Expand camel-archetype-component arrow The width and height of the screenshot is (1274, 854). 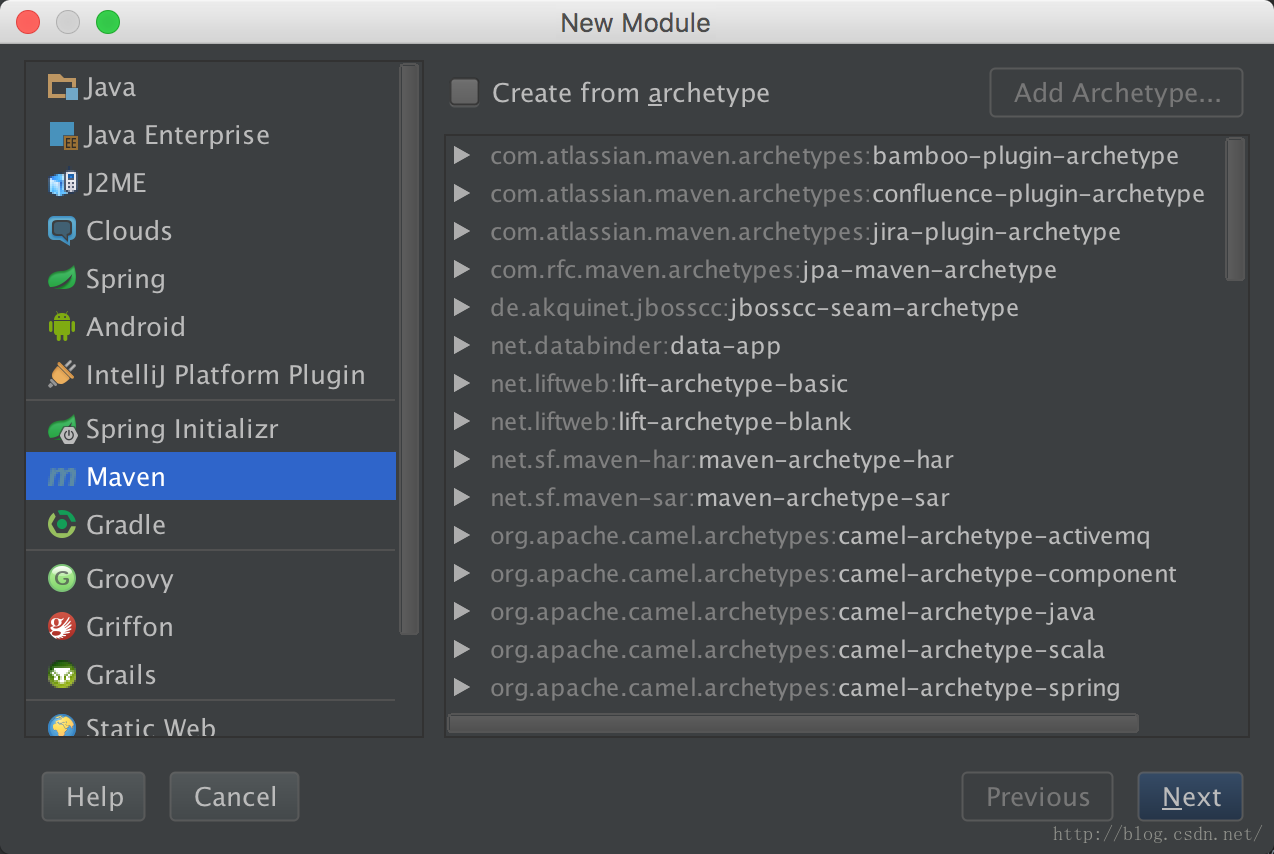coord(461,573)
